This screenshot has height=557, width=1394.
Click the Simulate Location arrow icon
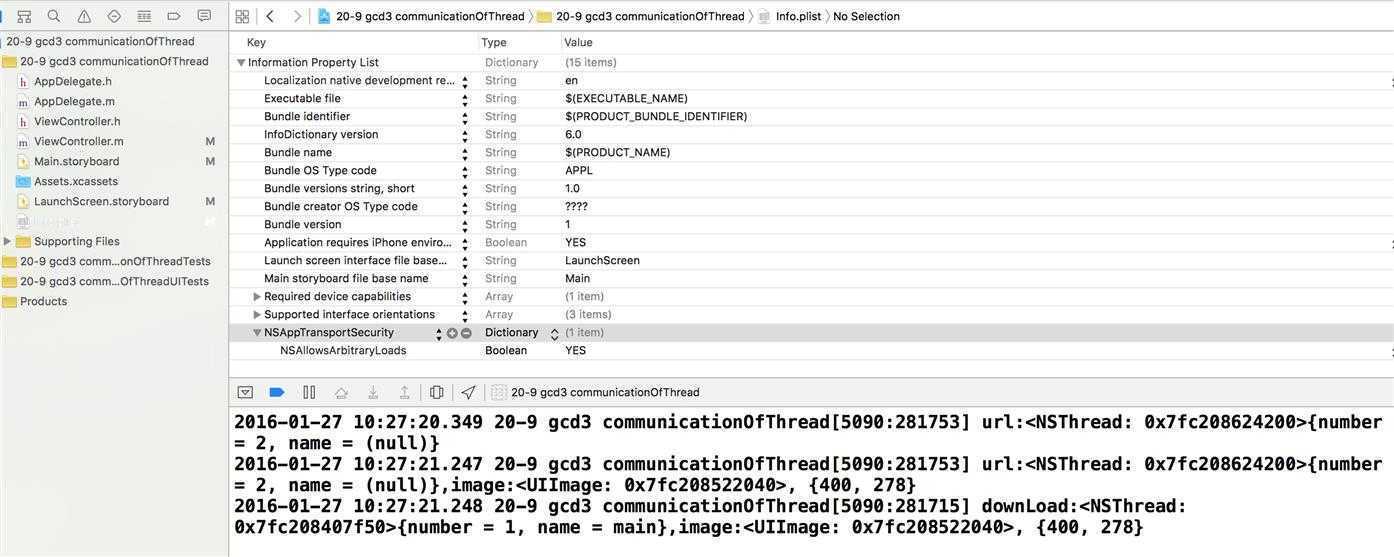[x=468, y=392]
